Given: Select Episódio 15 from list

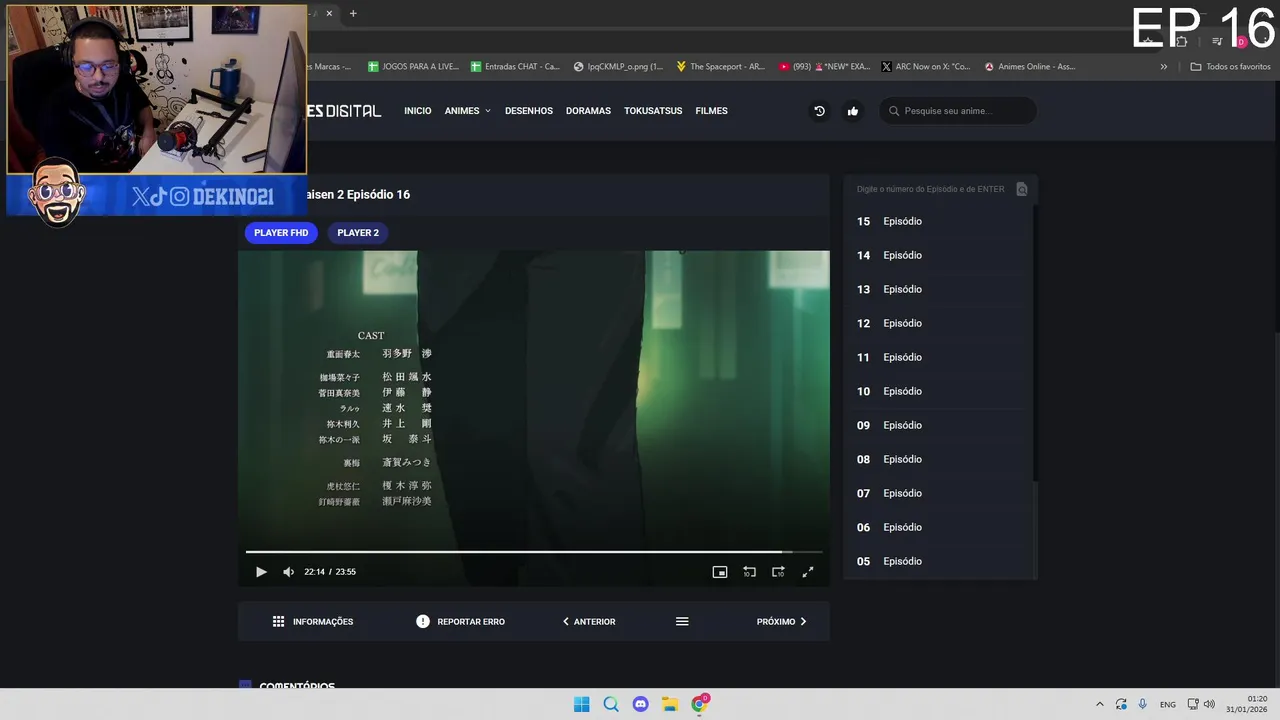Looking at the screenshot, I should point(938,221).
